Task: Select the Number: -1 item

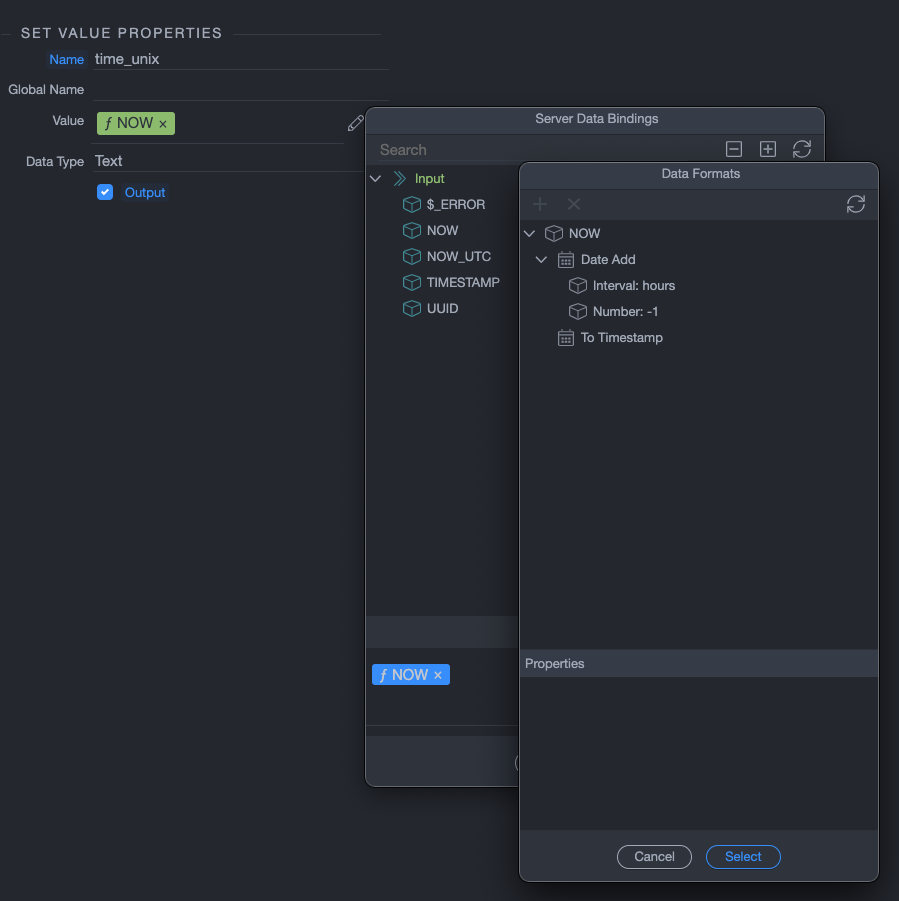Action: pos(625,312)
